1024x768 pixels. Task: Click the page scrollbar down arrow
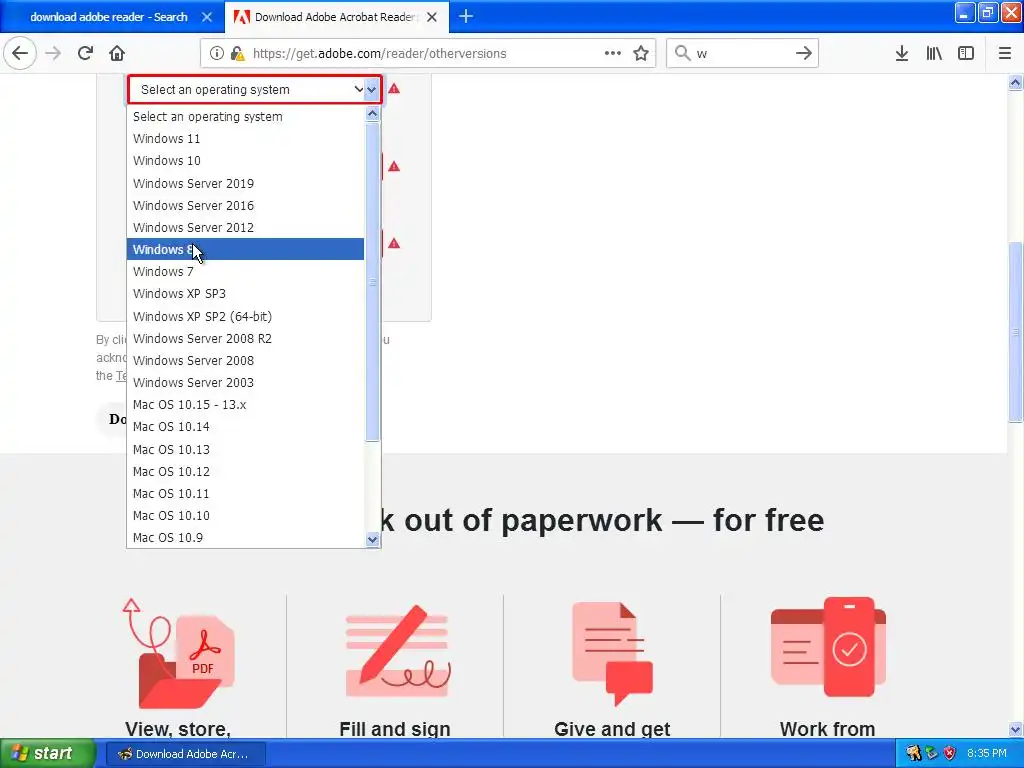(x=1016, y=729)
